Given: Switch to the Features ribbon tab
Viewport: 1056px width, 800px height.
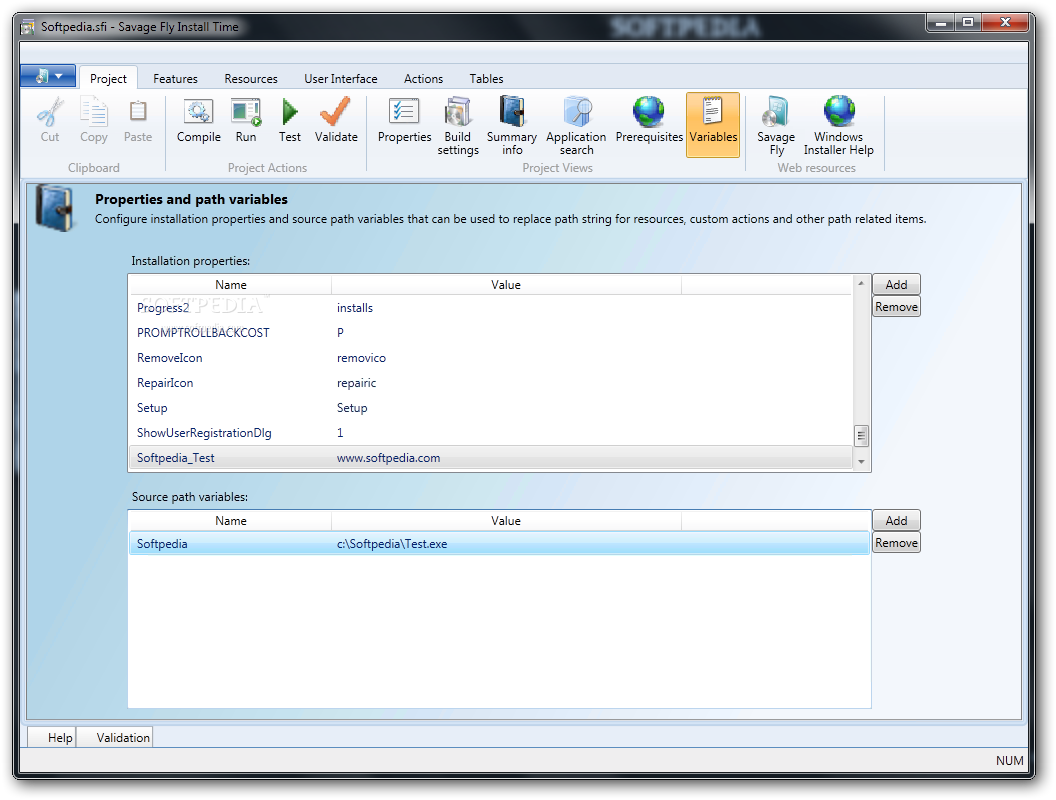Looking at the screenshot, I should pyautogui.click(x=175, y=79).
